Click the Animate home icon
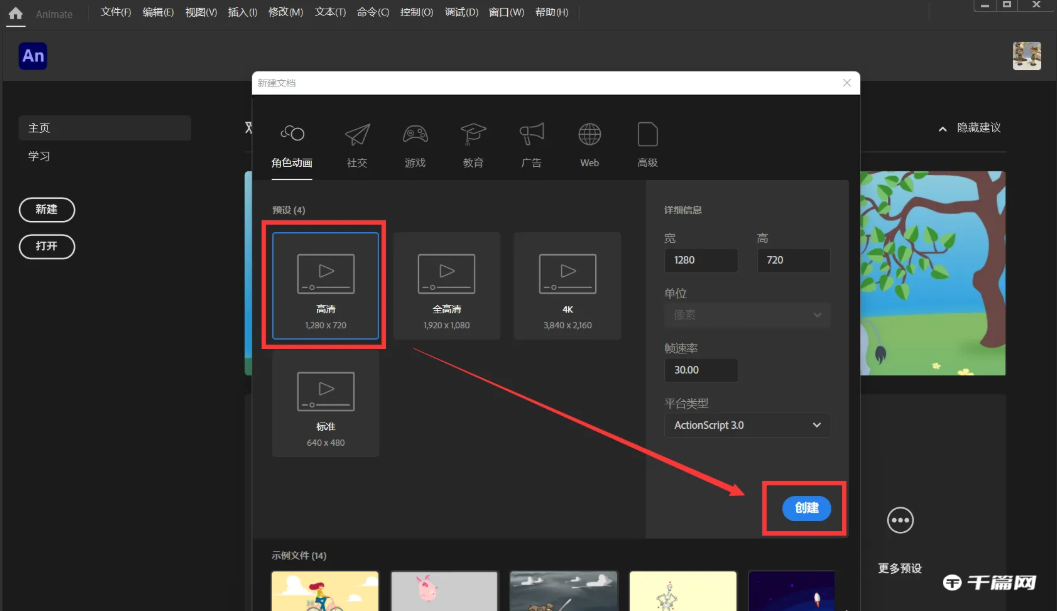The height and width of the screenshot is (611, 1057). pyautogui.click(x=14, y=13)
